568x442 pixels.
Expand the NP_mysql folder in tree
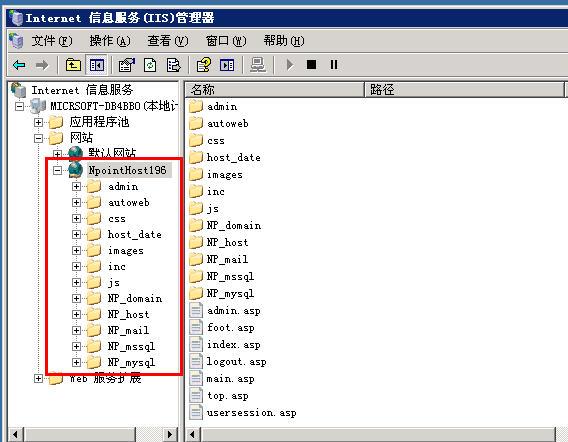76,362
